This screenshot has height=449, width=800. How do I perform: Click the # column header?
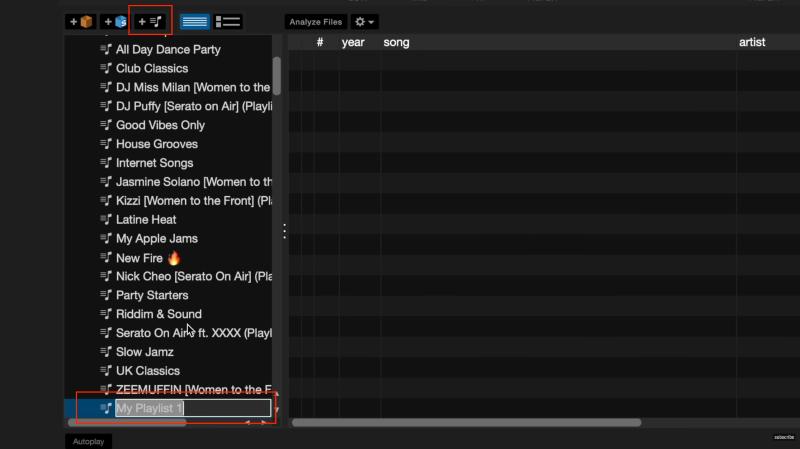point(320,42)
